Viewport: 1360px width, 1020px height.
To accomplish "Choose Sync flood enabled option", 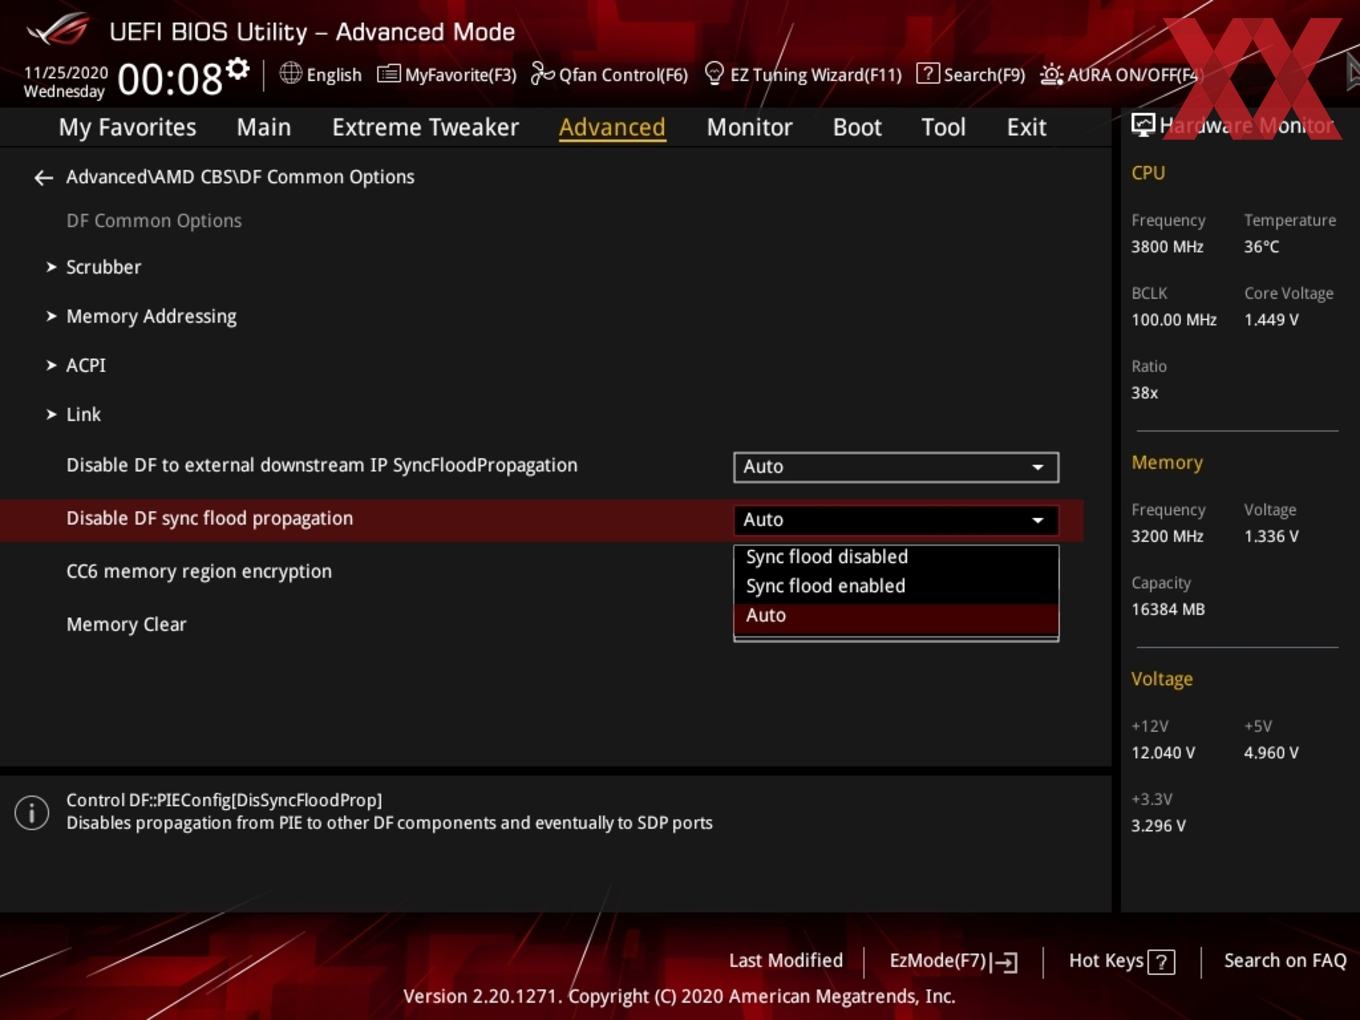I will [x=896, y=586].
